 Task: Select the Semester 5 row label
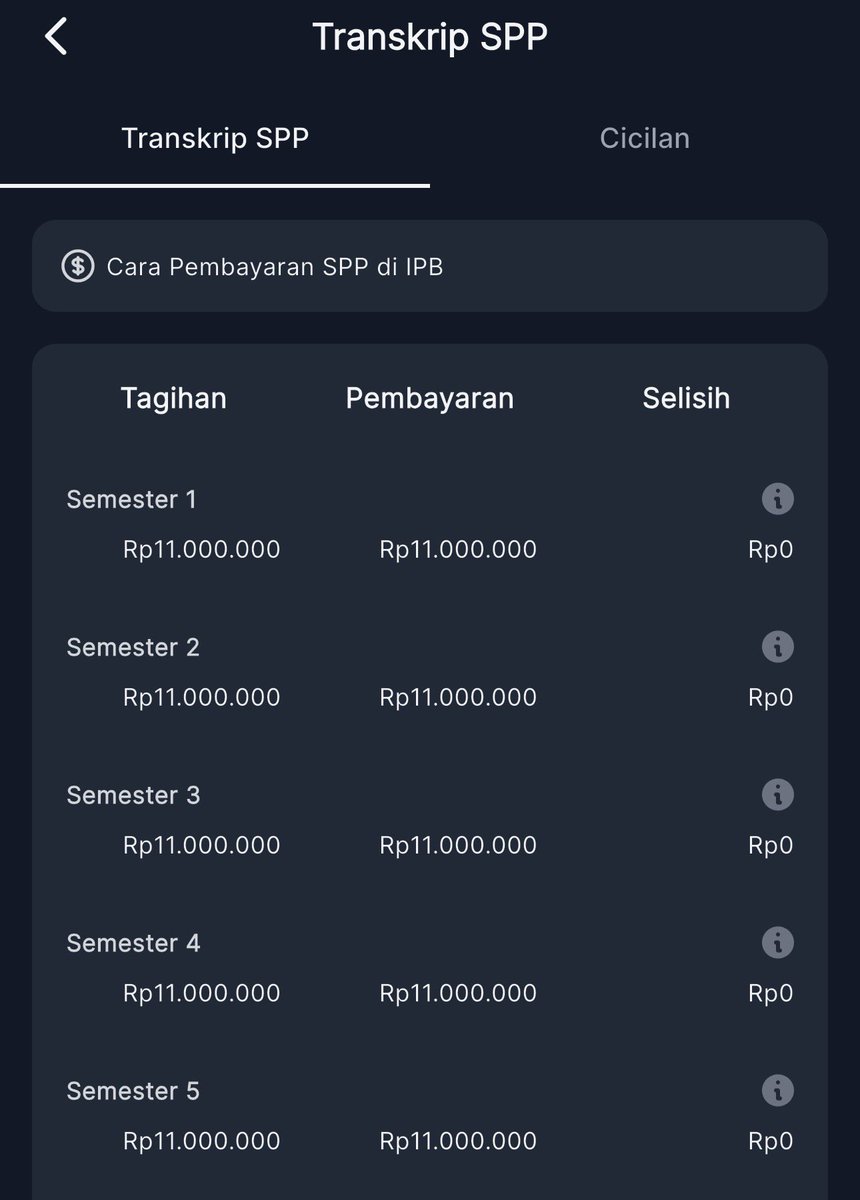pyautogui.click(x=133, y=1091)
